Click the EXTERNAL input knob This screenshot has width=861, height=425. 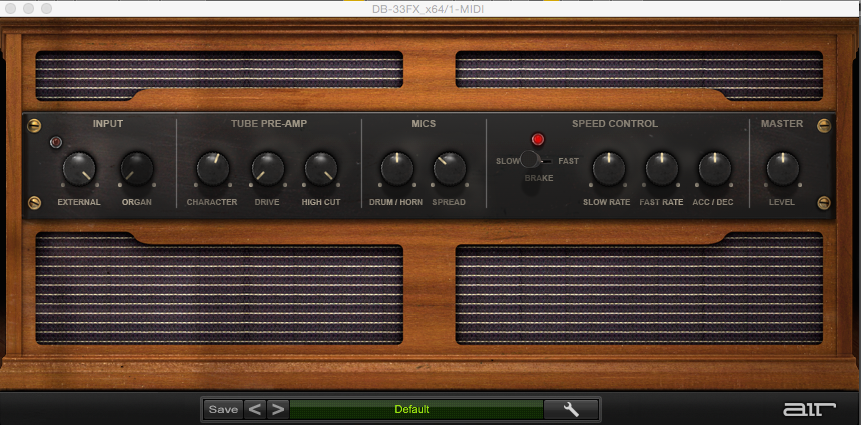click(79, 169)
